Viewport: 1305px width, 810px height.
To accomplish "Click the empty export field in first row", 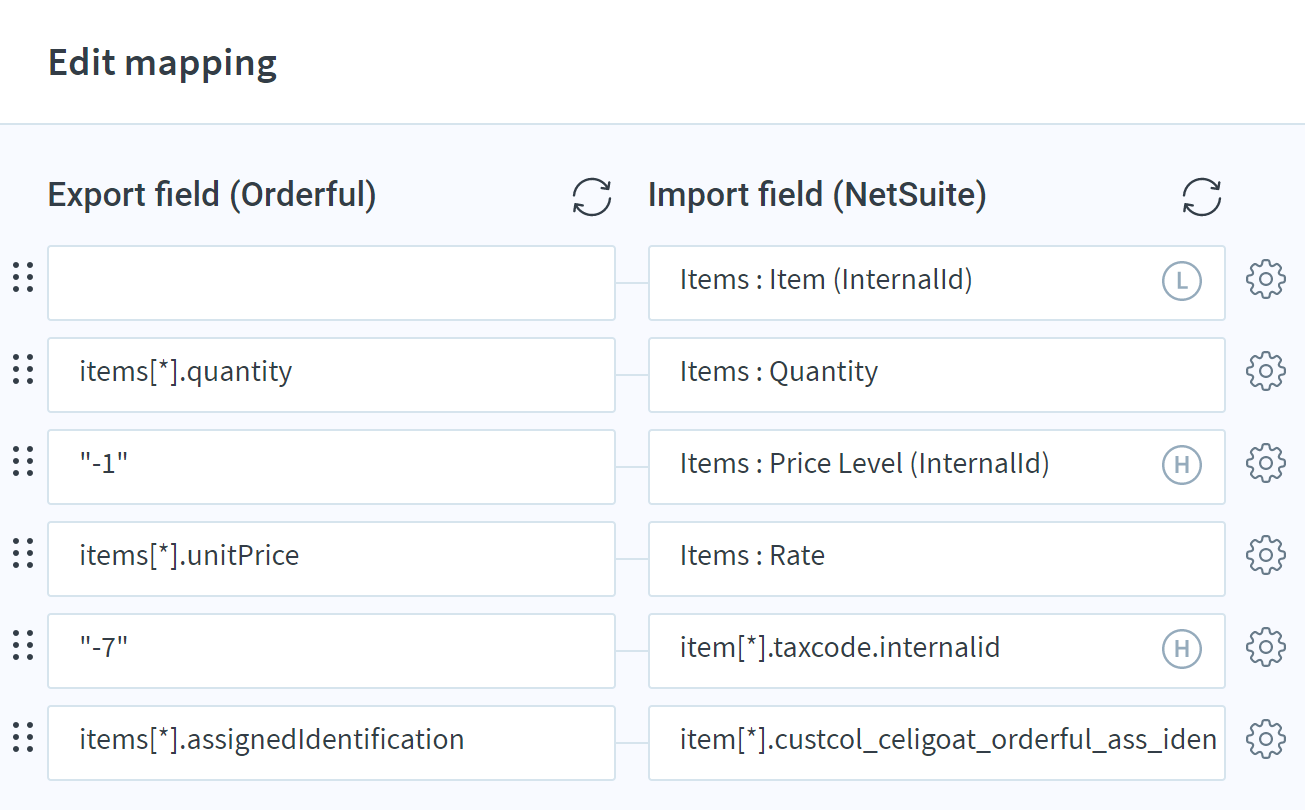I will point(330,283).
